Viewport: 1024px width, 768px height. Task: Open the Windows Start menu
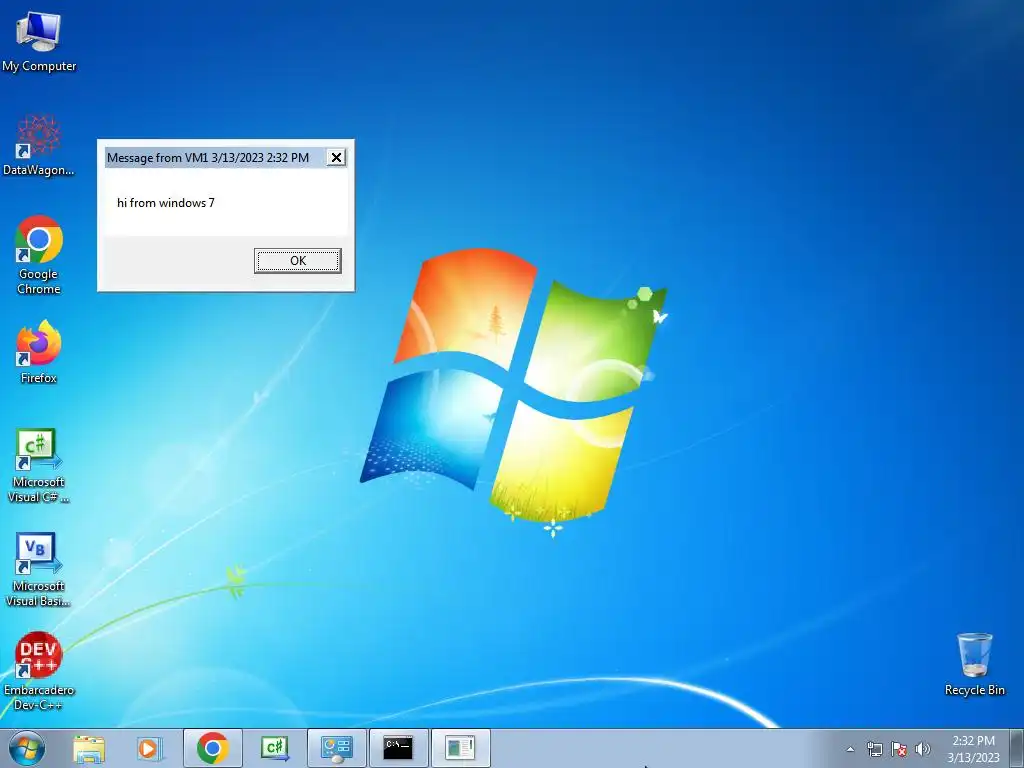point(27,748)
